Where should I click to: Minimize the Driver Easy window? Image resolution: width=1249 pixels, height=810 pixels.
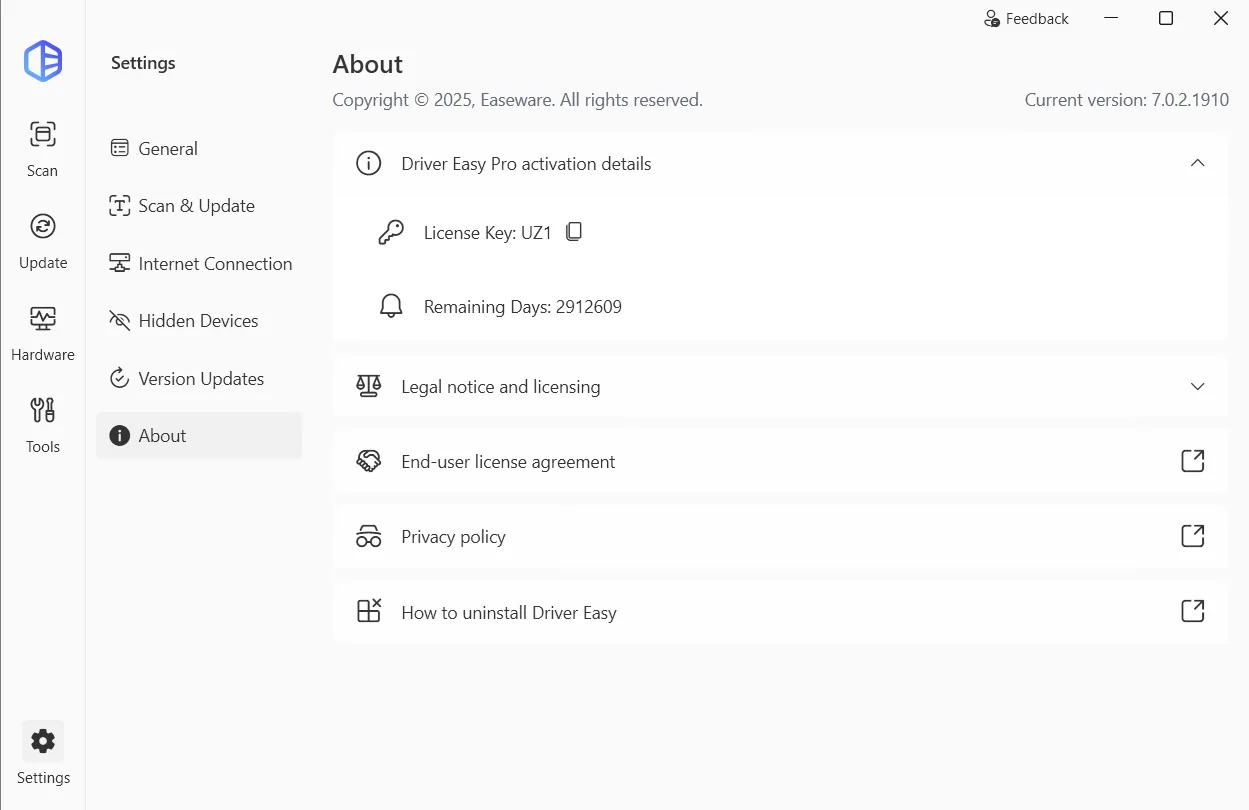[1111, 18]
